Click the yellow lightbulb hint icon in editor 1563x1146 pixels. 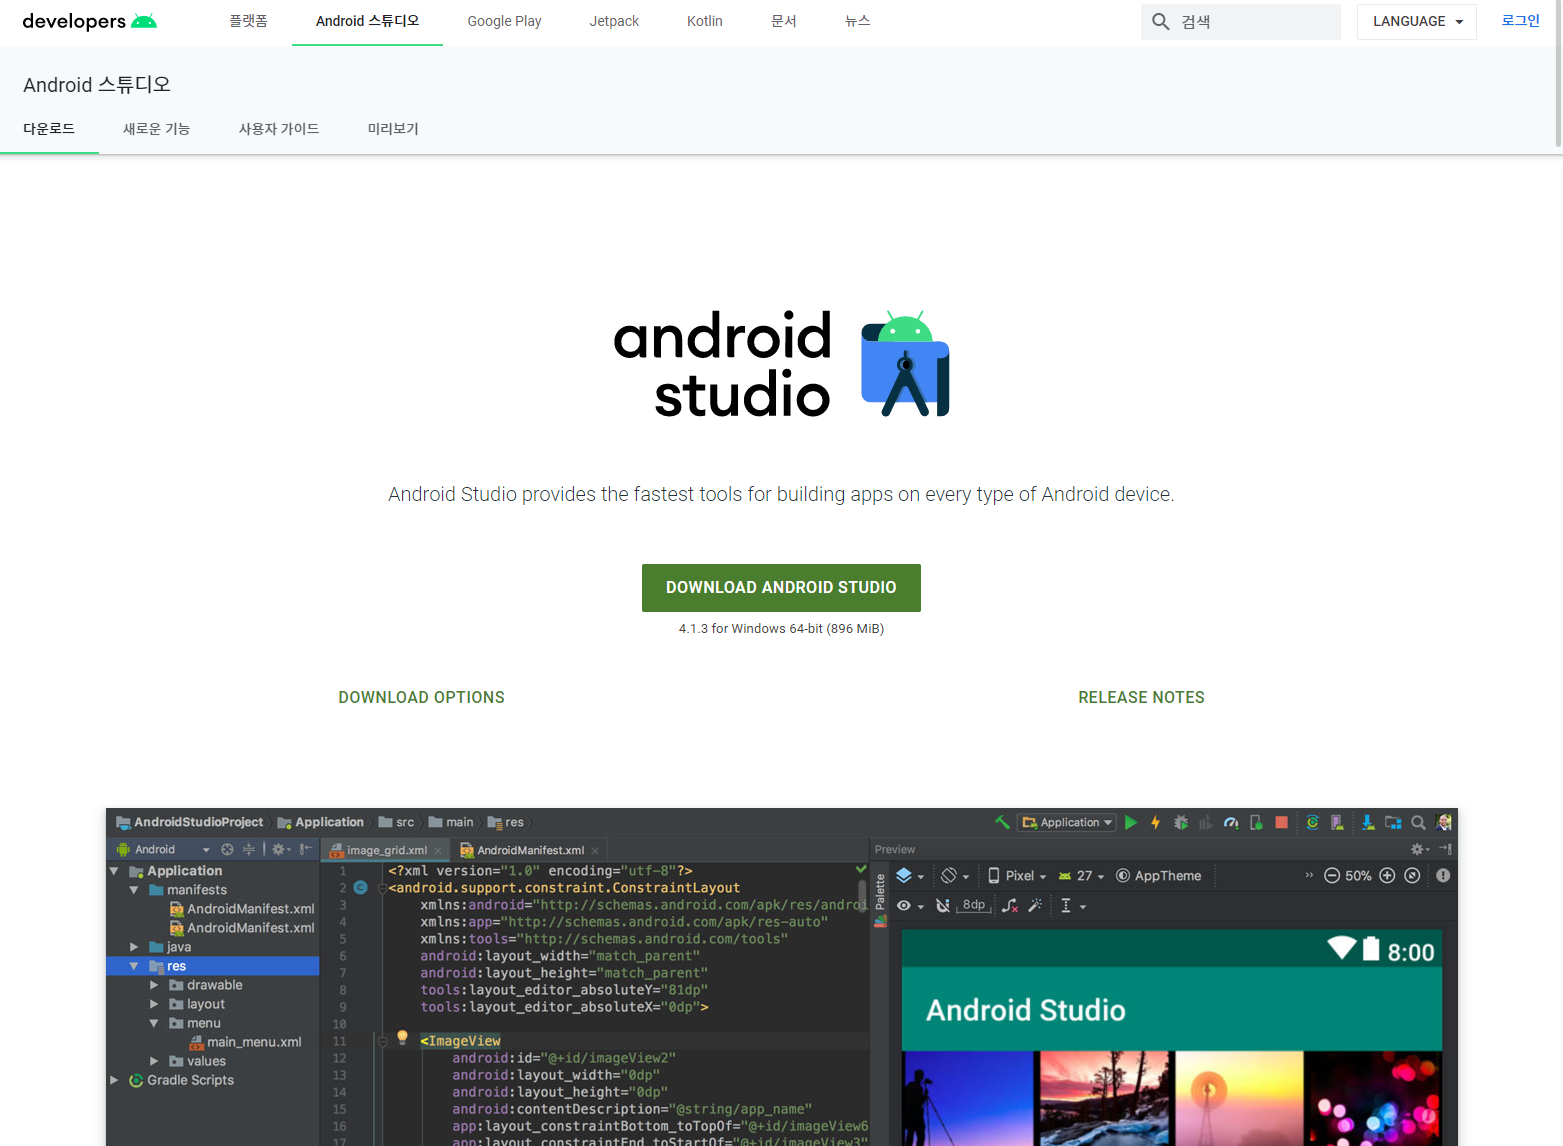tap(402, 1038)
